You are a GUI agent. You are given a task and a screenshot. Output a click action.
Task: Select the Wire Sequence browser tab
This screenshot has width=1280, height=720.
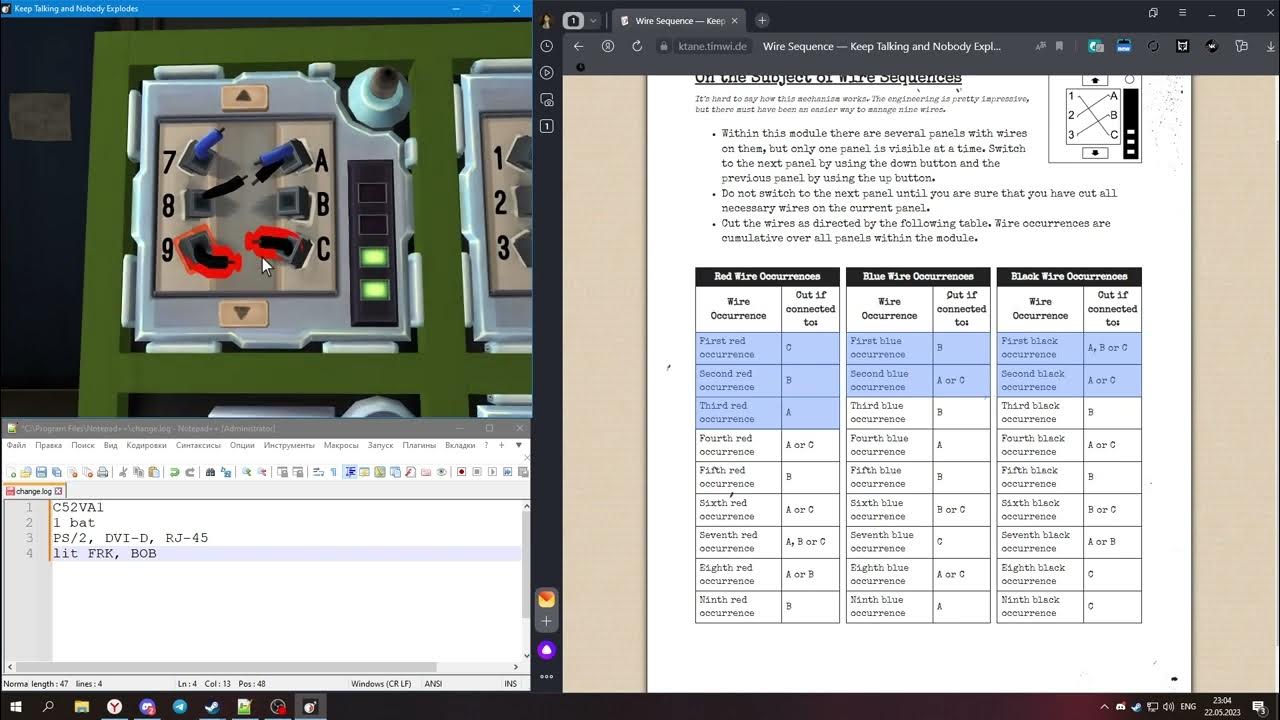678,20
